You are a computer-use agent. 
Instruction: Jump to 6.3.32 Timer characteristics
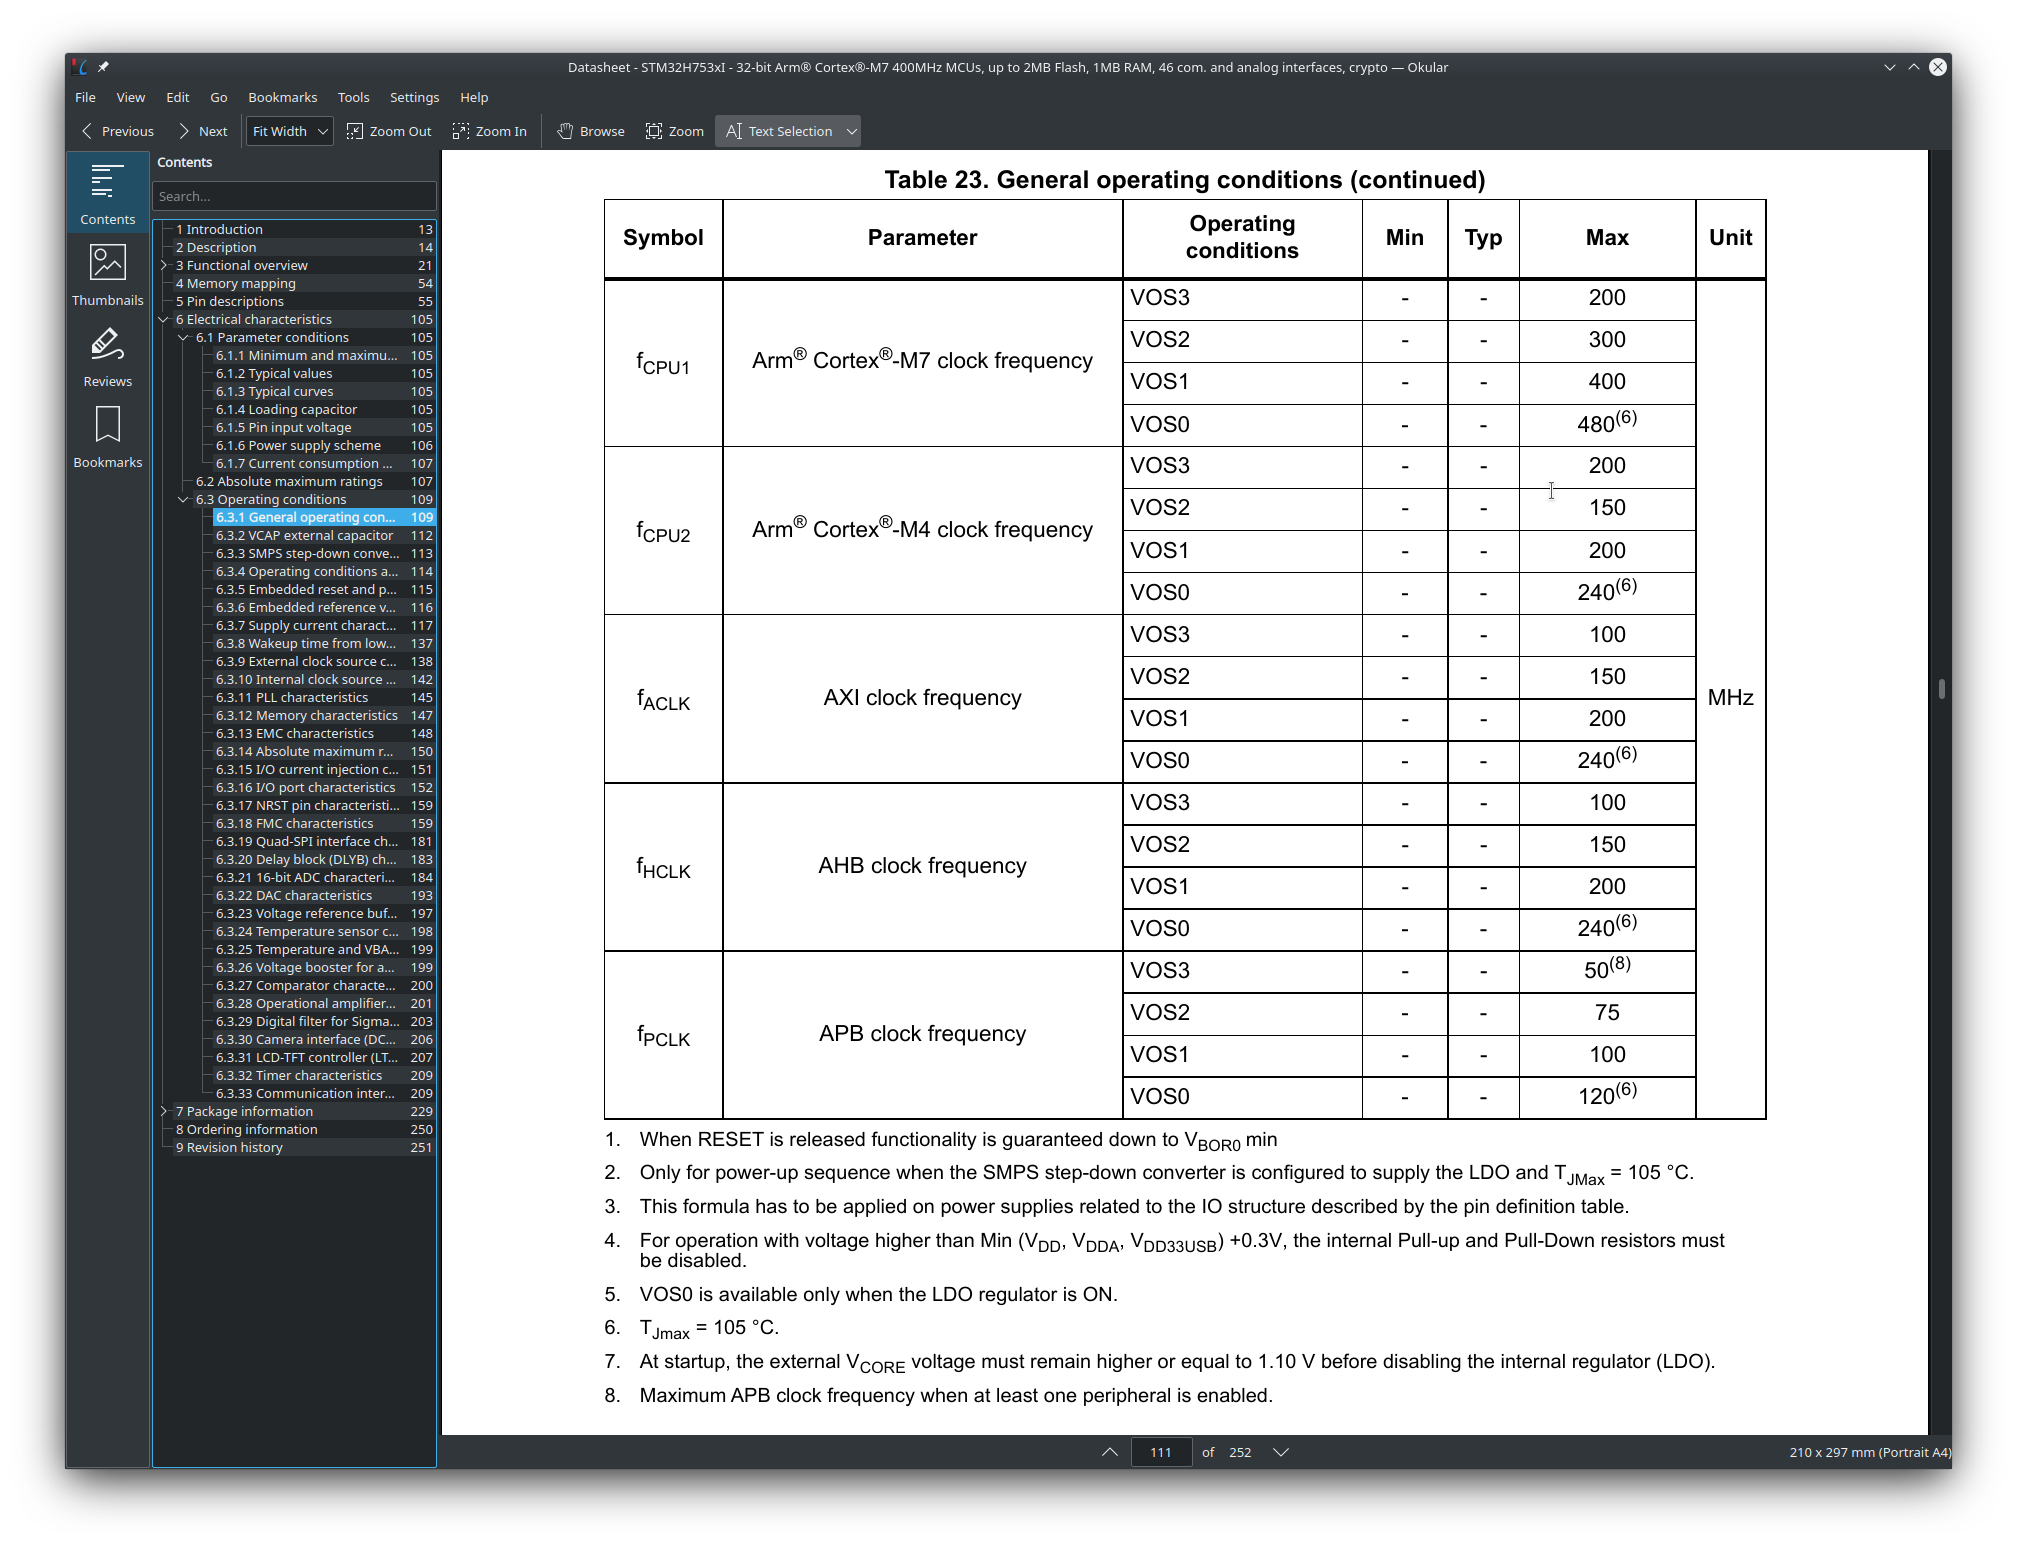[x=324, y=1075]
